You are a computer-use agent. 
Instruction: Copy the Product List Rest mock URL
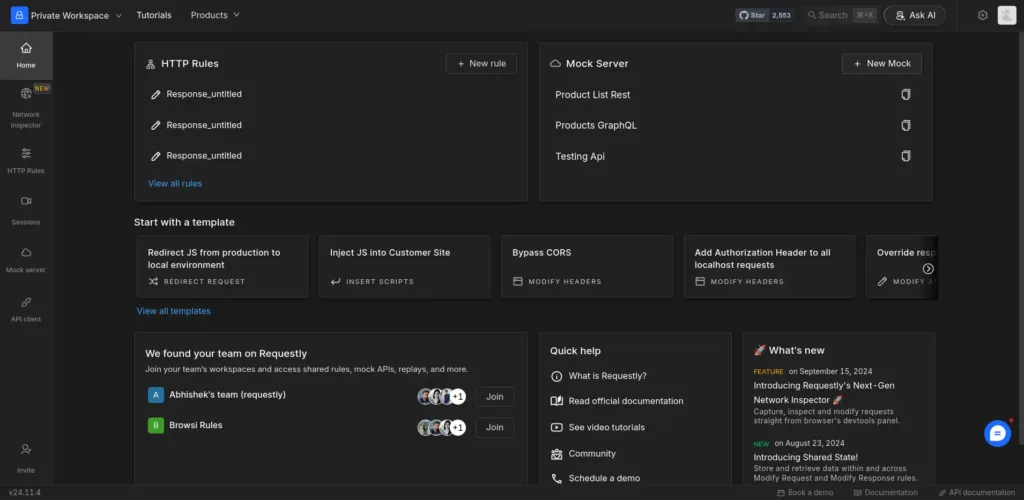pos(906,95)
